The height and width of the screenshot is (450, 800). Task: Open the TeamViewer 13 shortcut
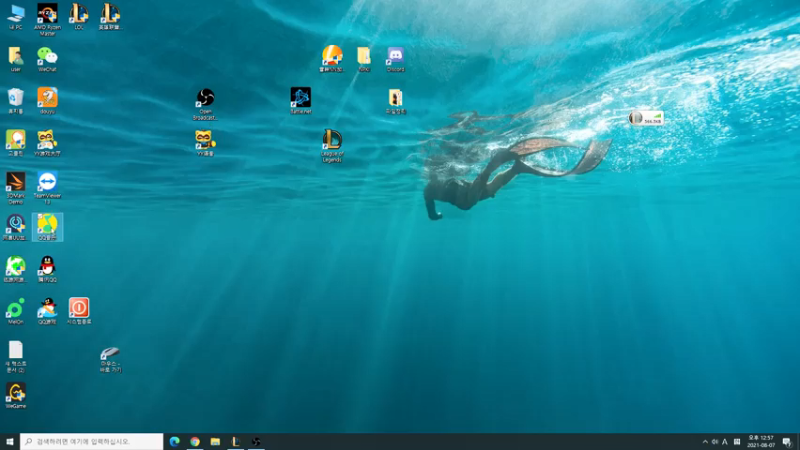47,188
